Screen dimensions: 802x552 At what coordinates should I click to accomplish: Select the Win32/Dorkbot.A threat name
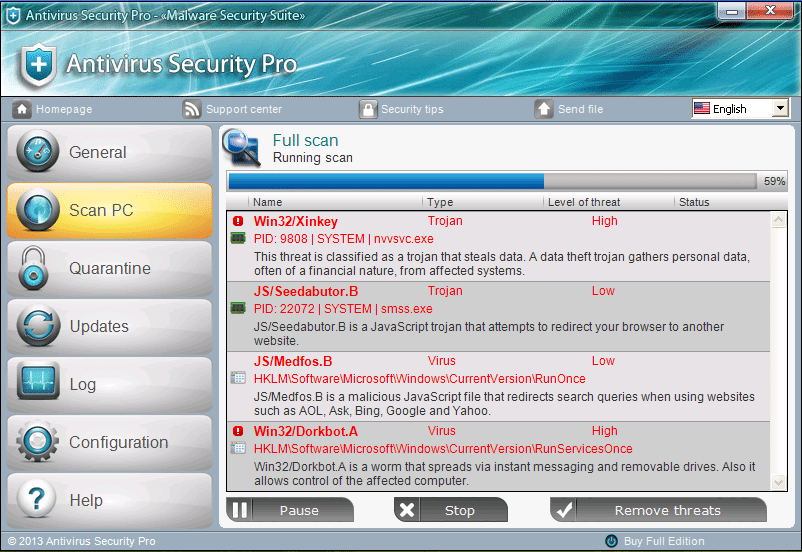(306, 431)
